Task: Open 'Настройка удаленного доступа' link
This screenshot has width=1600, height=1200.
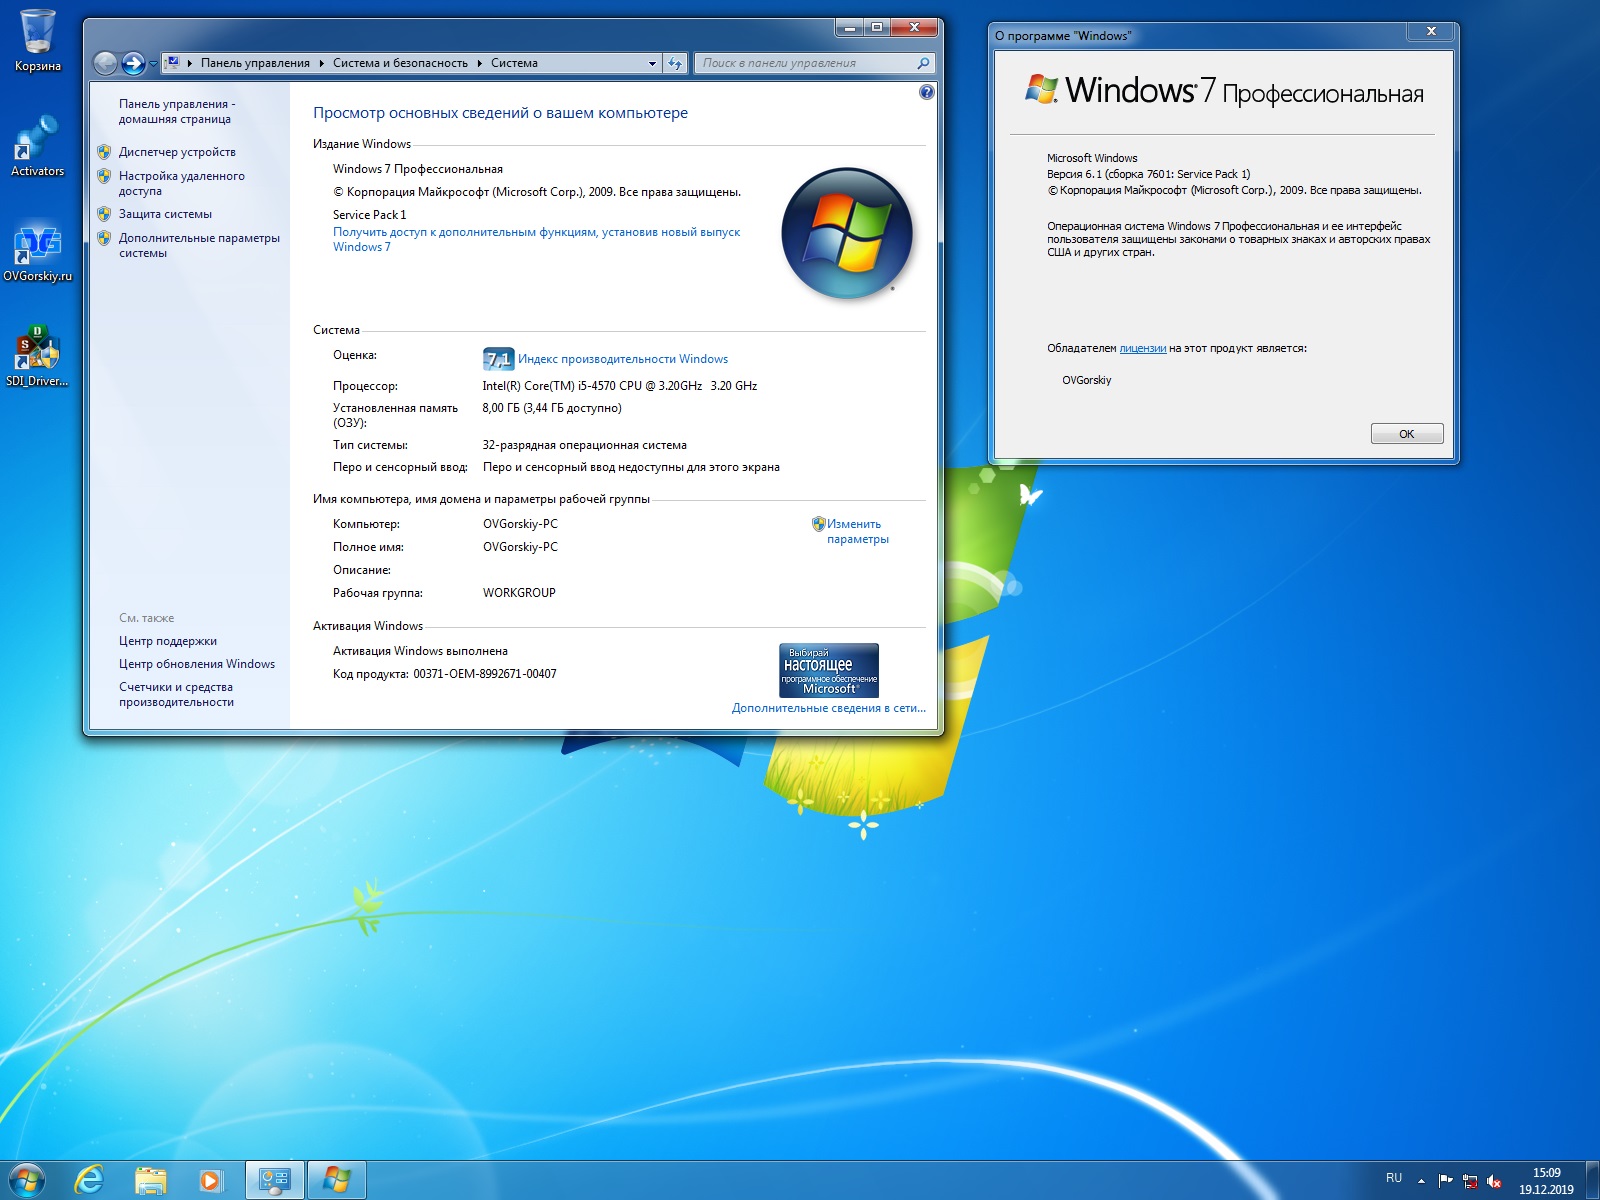Action: [x=181, y=183]
